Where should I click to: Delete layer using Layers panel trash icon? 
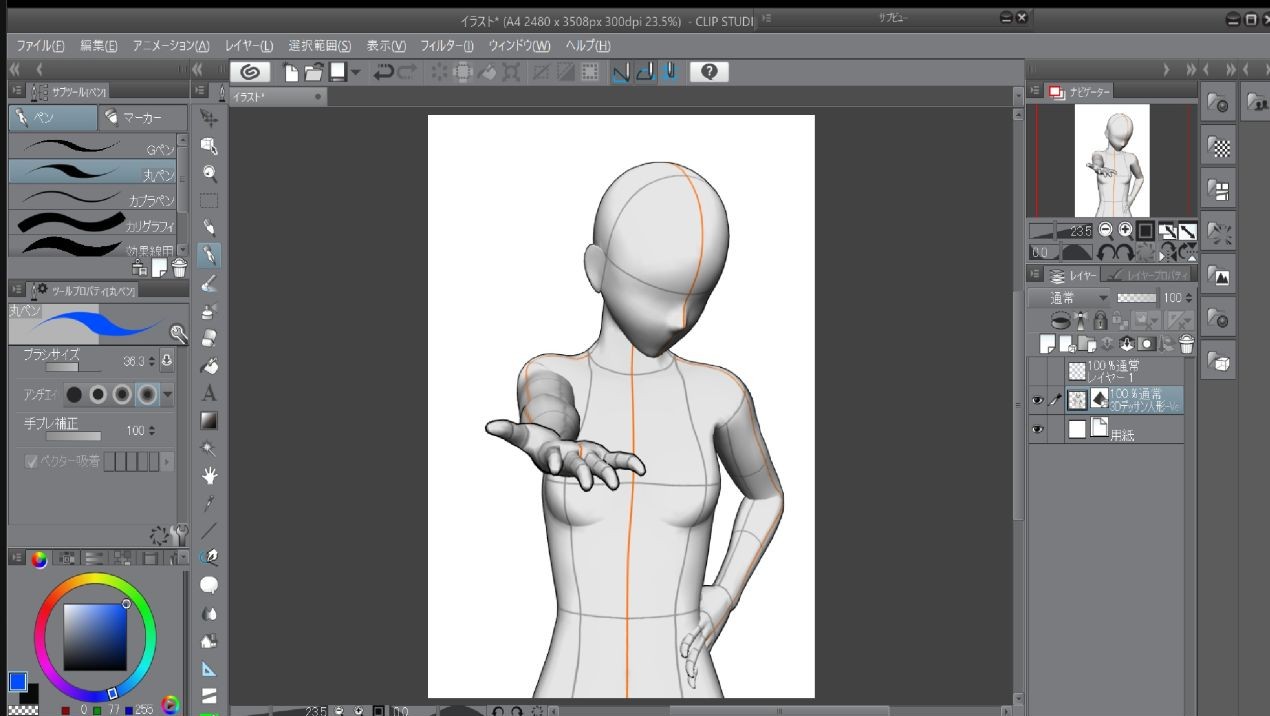pyautogui.click(x=1186, y=344)
